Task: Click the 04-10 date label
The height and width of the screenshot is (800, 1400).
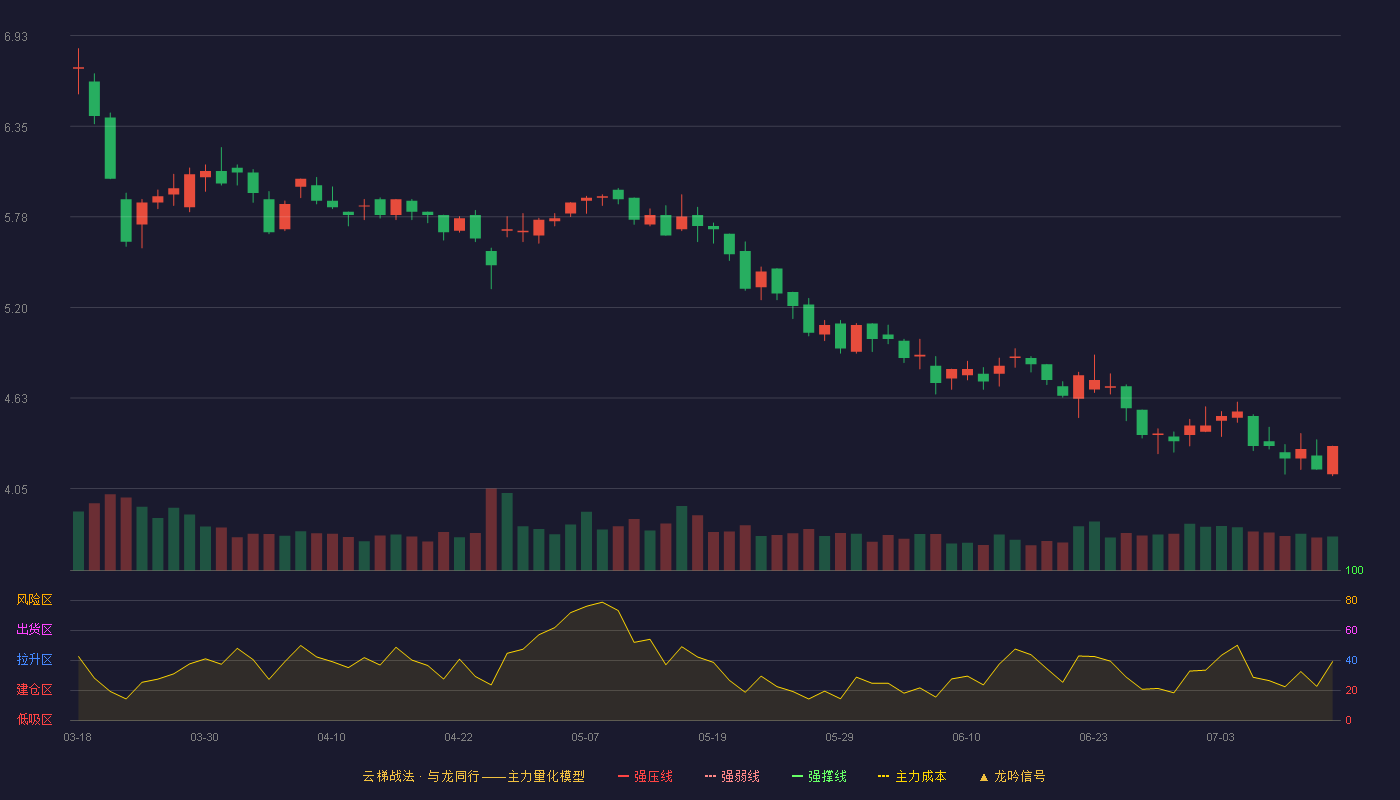Action: pos(331,738)
